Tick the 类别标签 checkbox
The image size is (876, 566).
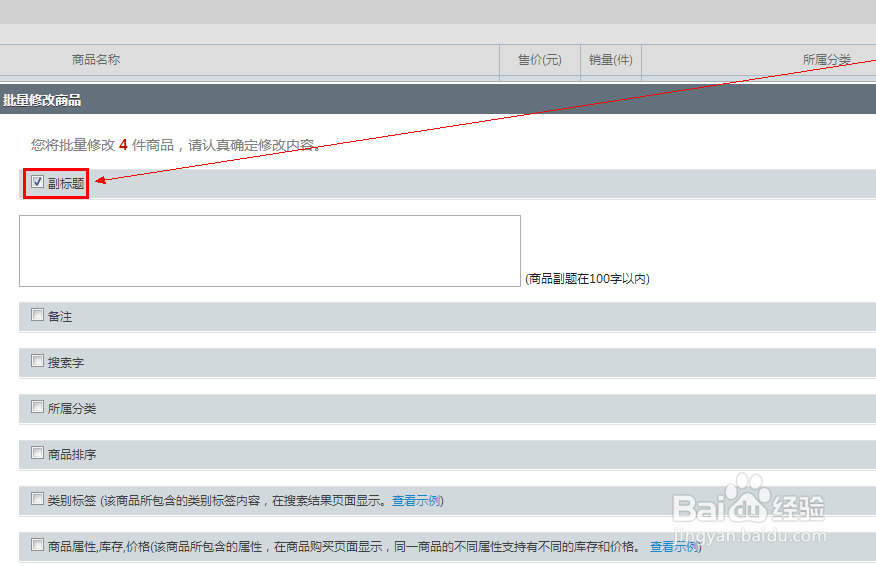click(37, 498)
